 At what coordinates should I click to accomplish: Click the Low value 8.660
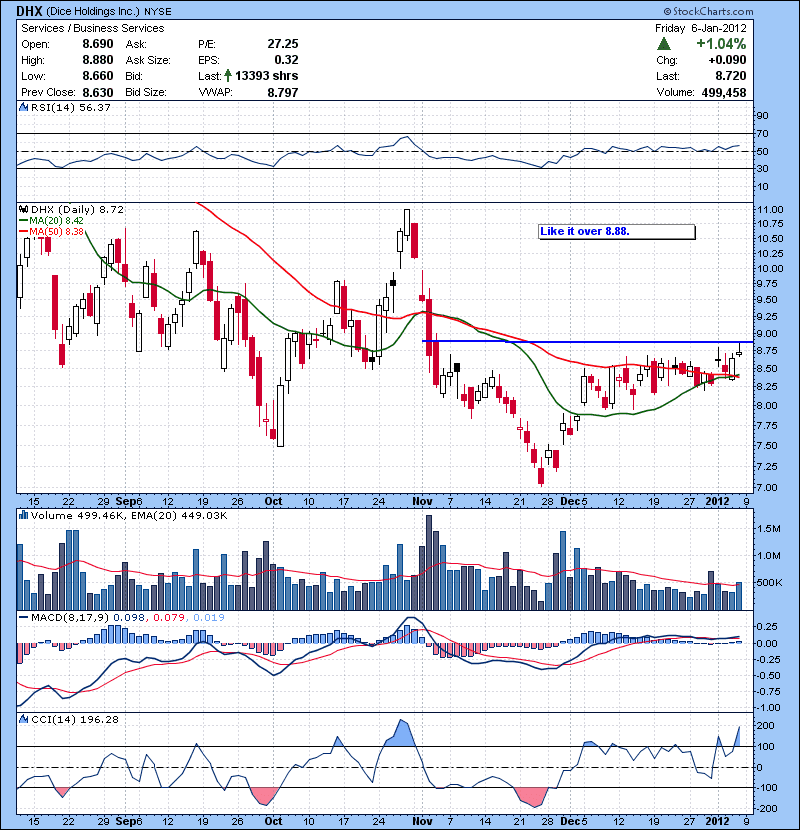pyautogui.click(x=97, y=76)
